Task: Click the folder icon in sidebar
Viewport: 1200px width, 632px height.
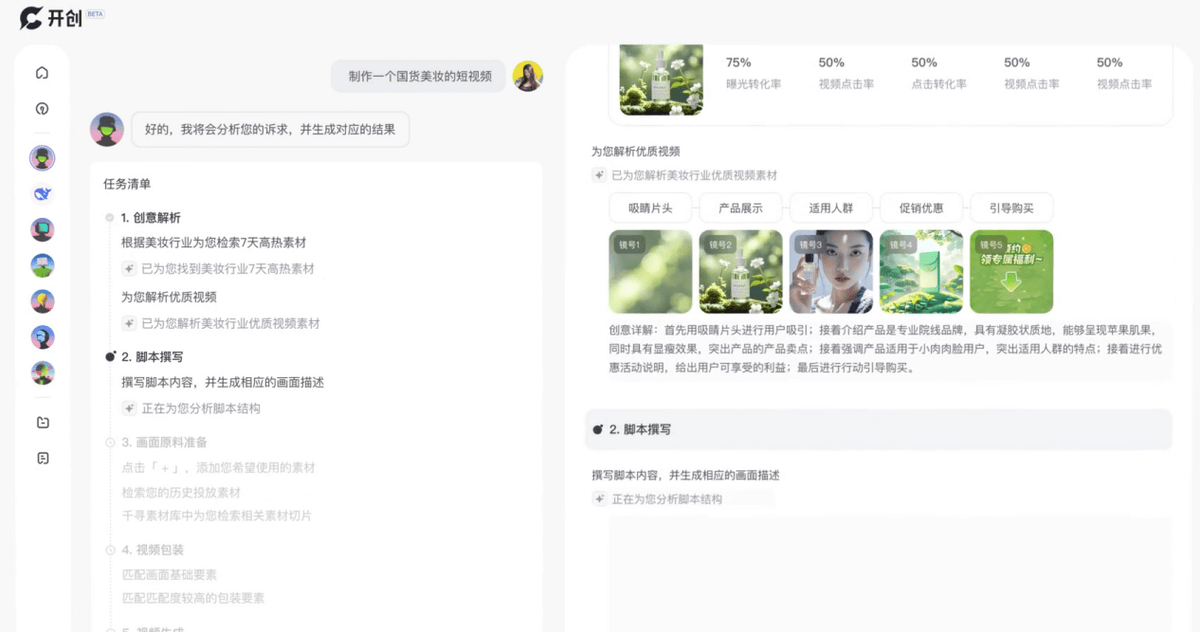Action: tap(42, 422)
